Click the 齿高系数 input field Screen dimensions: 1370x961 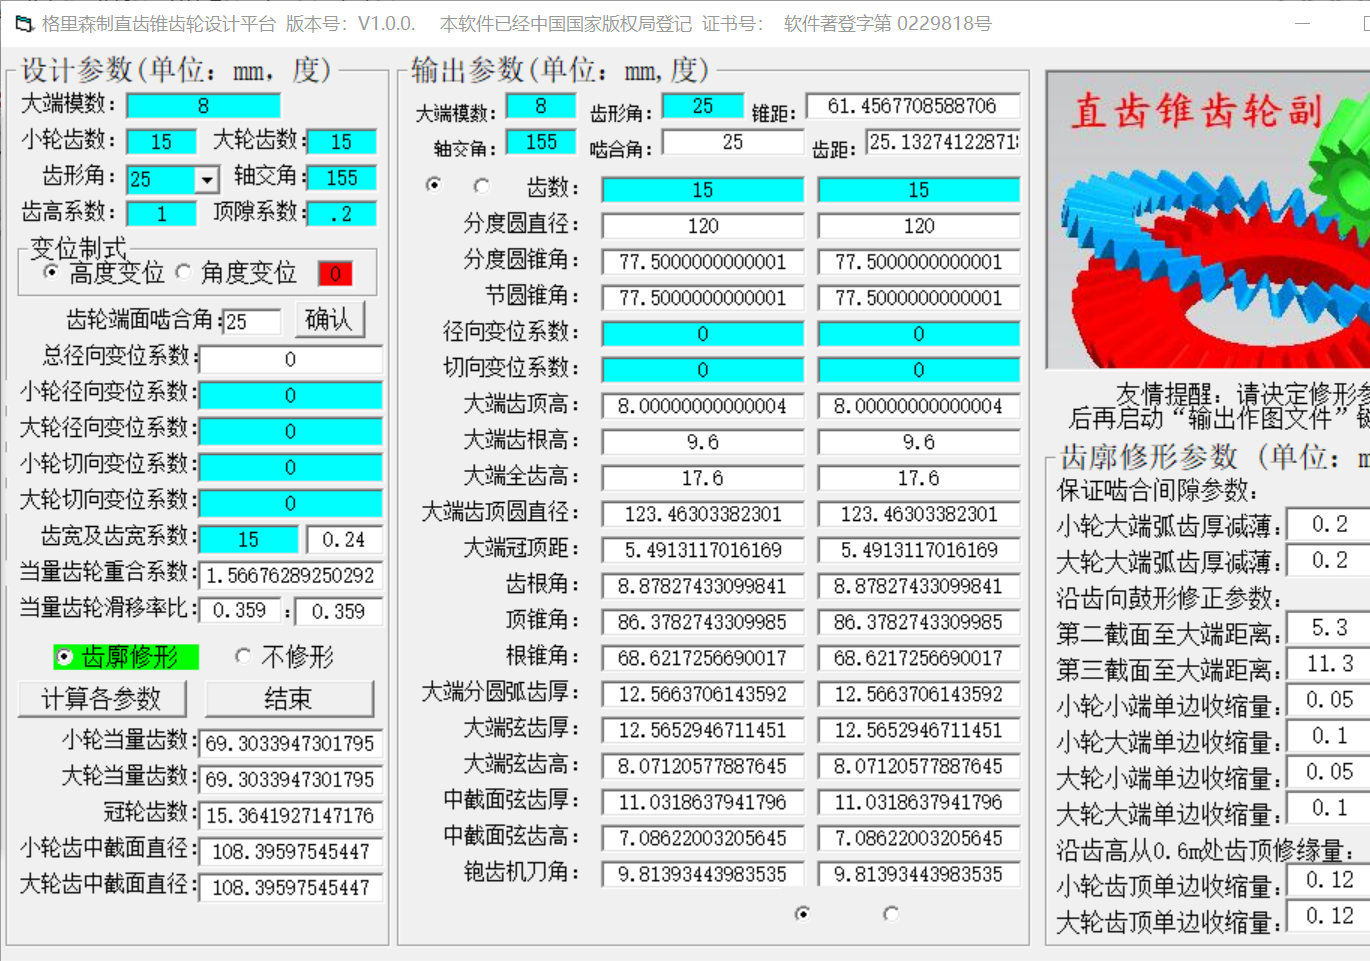[x=162, y=214]
